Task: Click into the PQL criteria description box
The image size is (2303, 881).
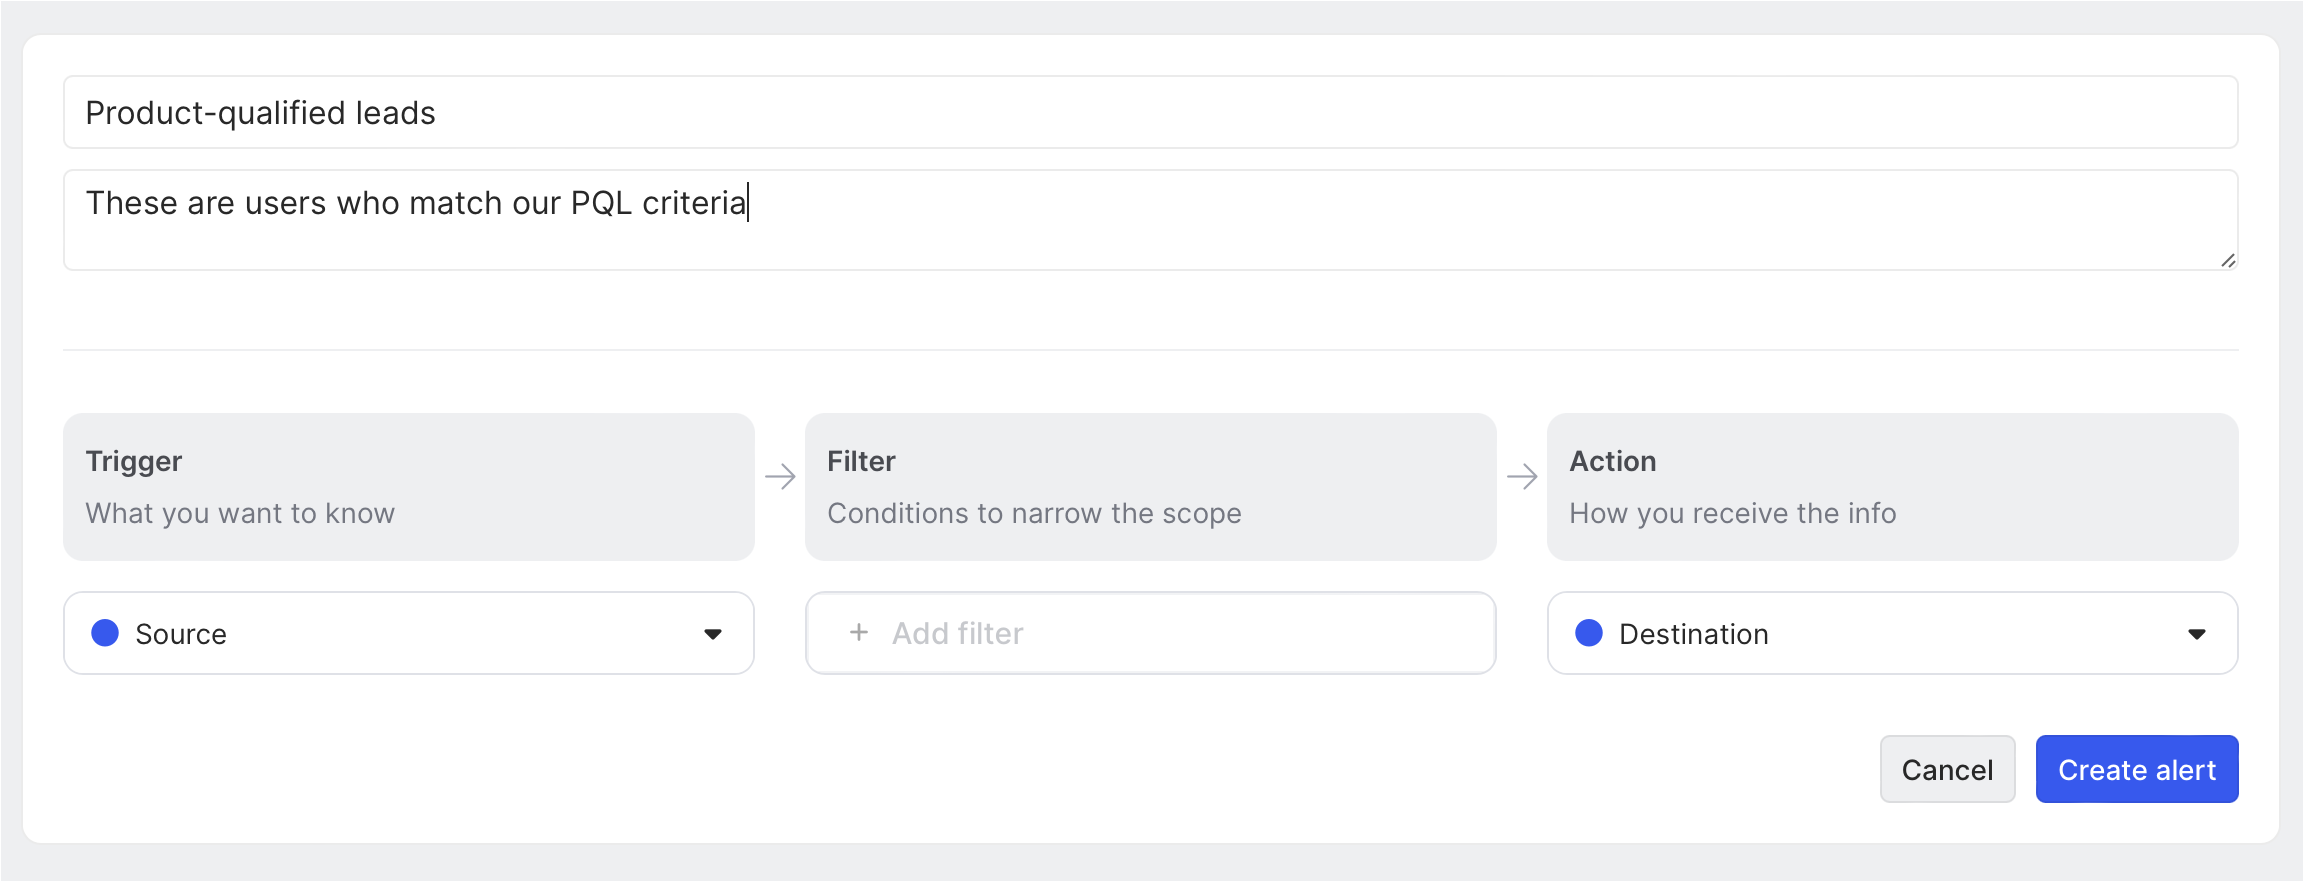Action: [x=1150, y=220]
